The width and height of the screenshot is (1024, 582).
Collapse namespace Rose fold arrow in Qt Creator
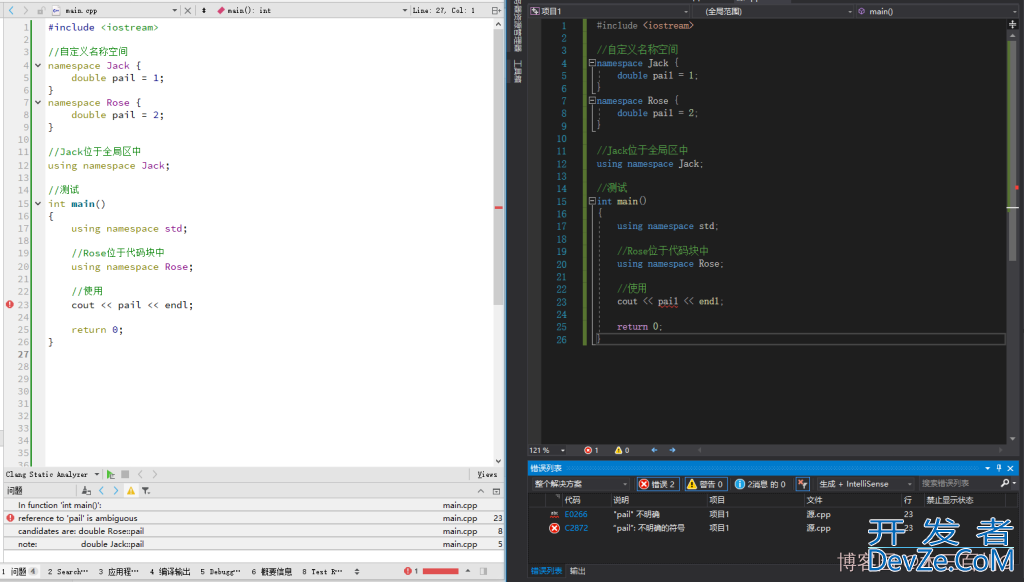click(x=38, y=103)
